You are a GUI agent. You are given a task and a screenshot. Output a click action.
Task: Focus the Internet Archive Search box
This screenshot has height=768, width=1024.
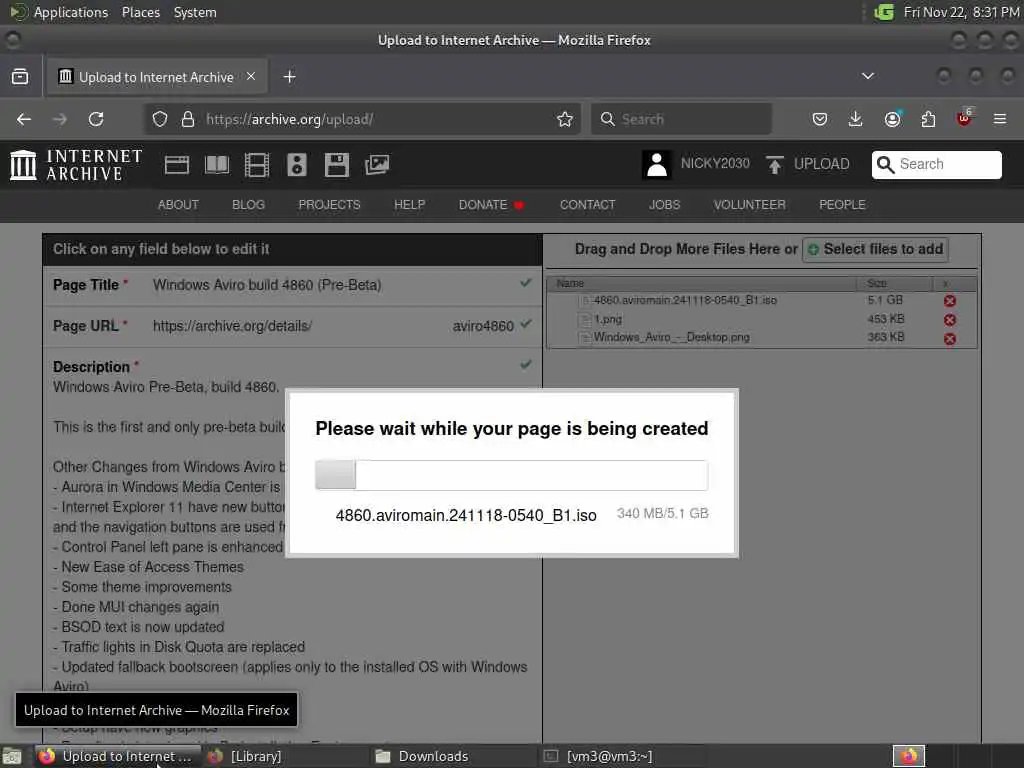tap(936, 164)
